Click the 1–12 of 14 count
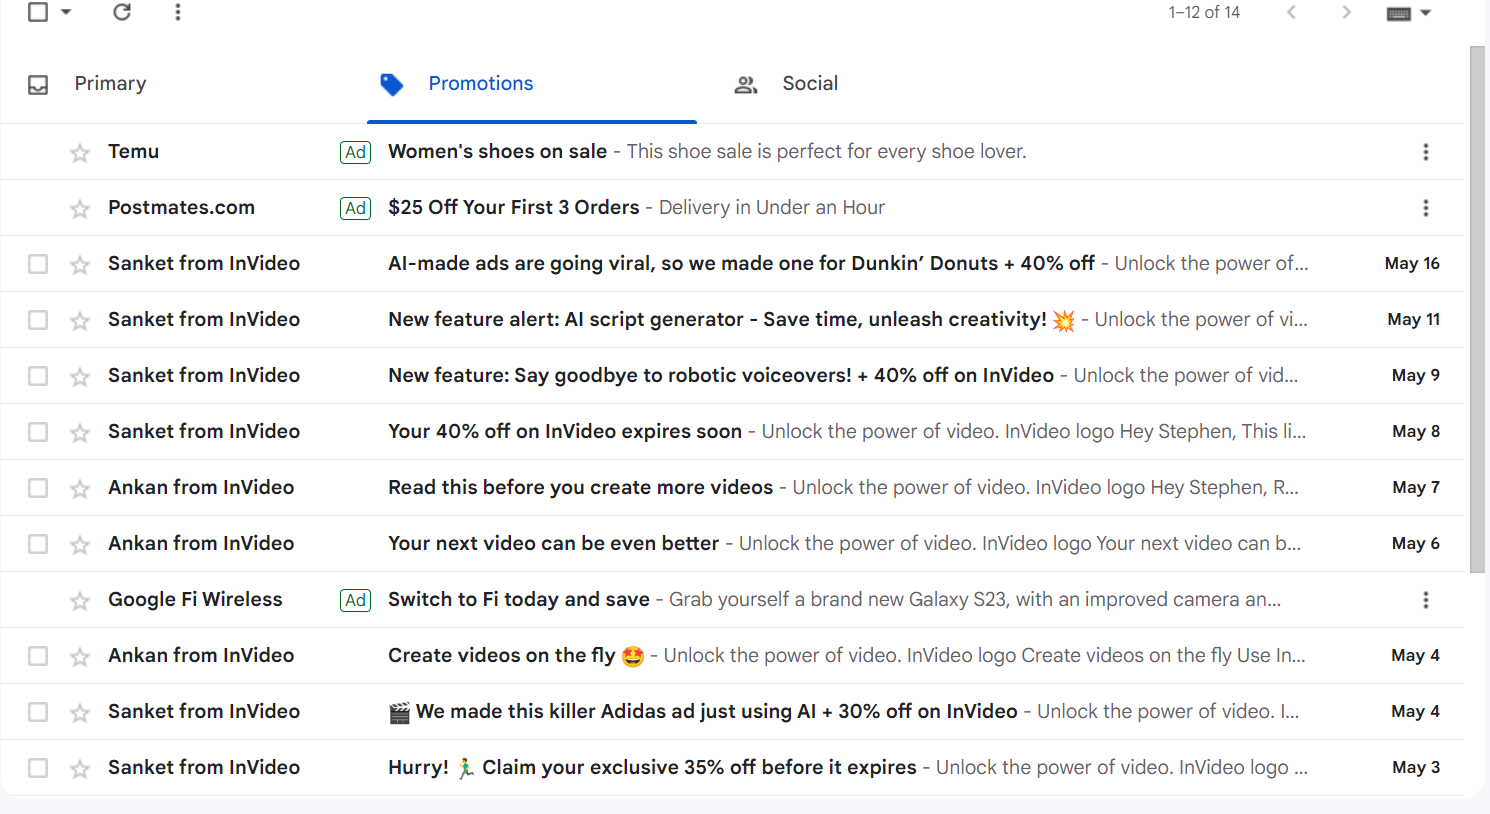The width and height of the screenshot is (1490, 814). [1204, 12]
